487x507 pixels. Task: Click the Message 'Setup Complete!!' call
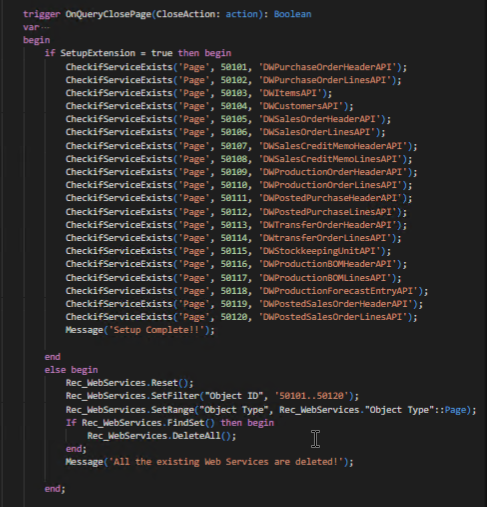click(140, 330)
